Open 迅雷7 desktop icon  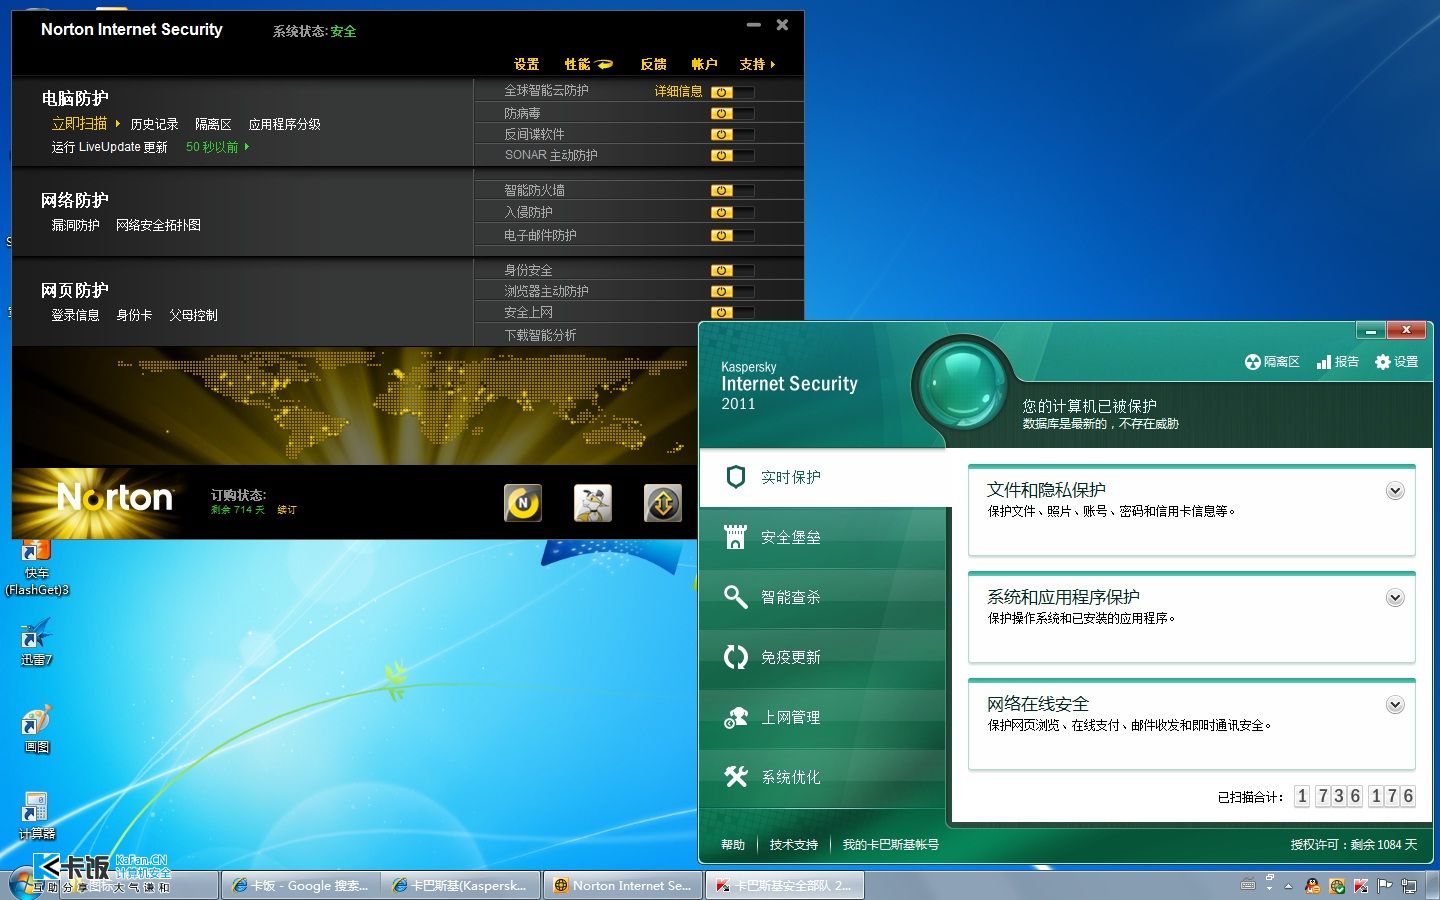[x=37, y=641]
